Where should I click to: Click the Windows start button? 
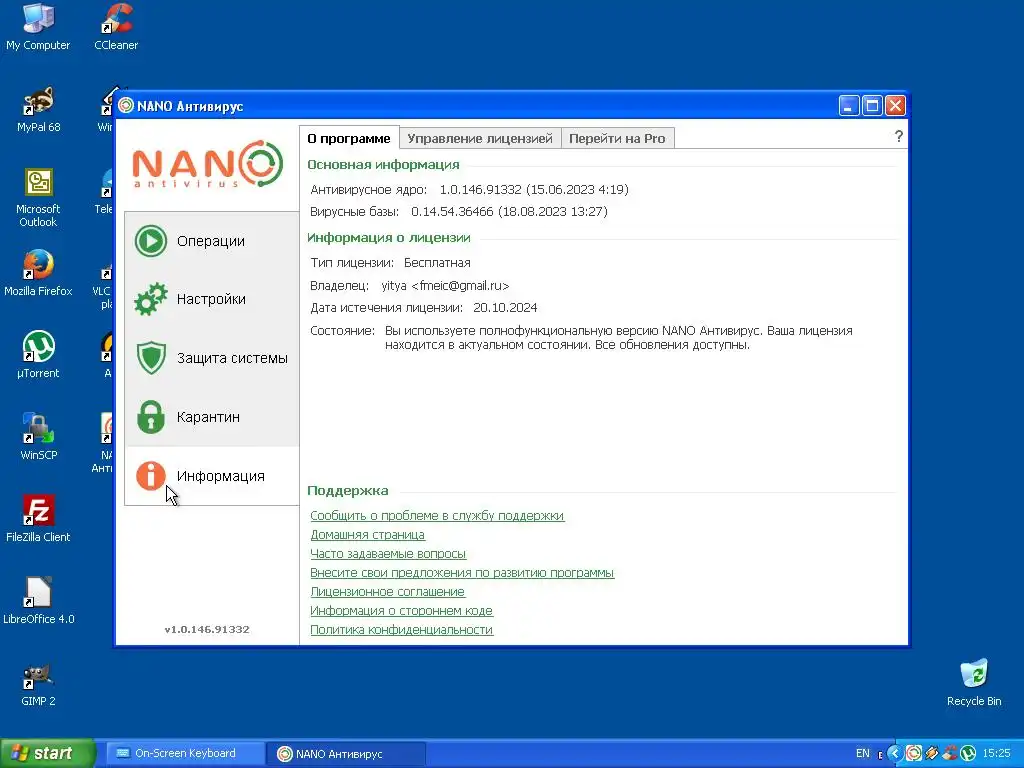point(48,754)
